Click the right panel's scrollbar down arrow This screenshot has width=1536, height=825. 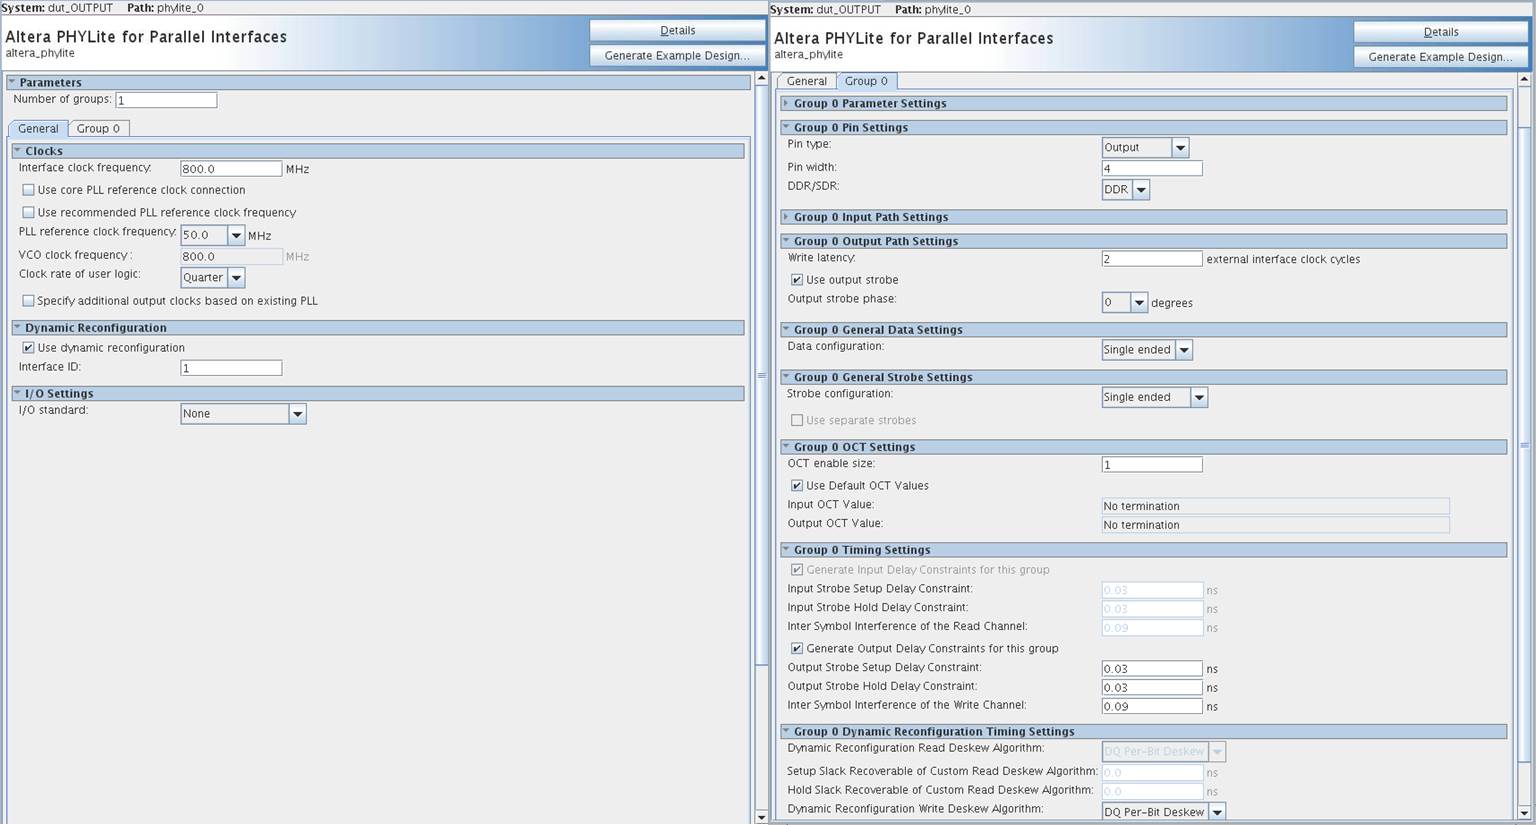1524,813
